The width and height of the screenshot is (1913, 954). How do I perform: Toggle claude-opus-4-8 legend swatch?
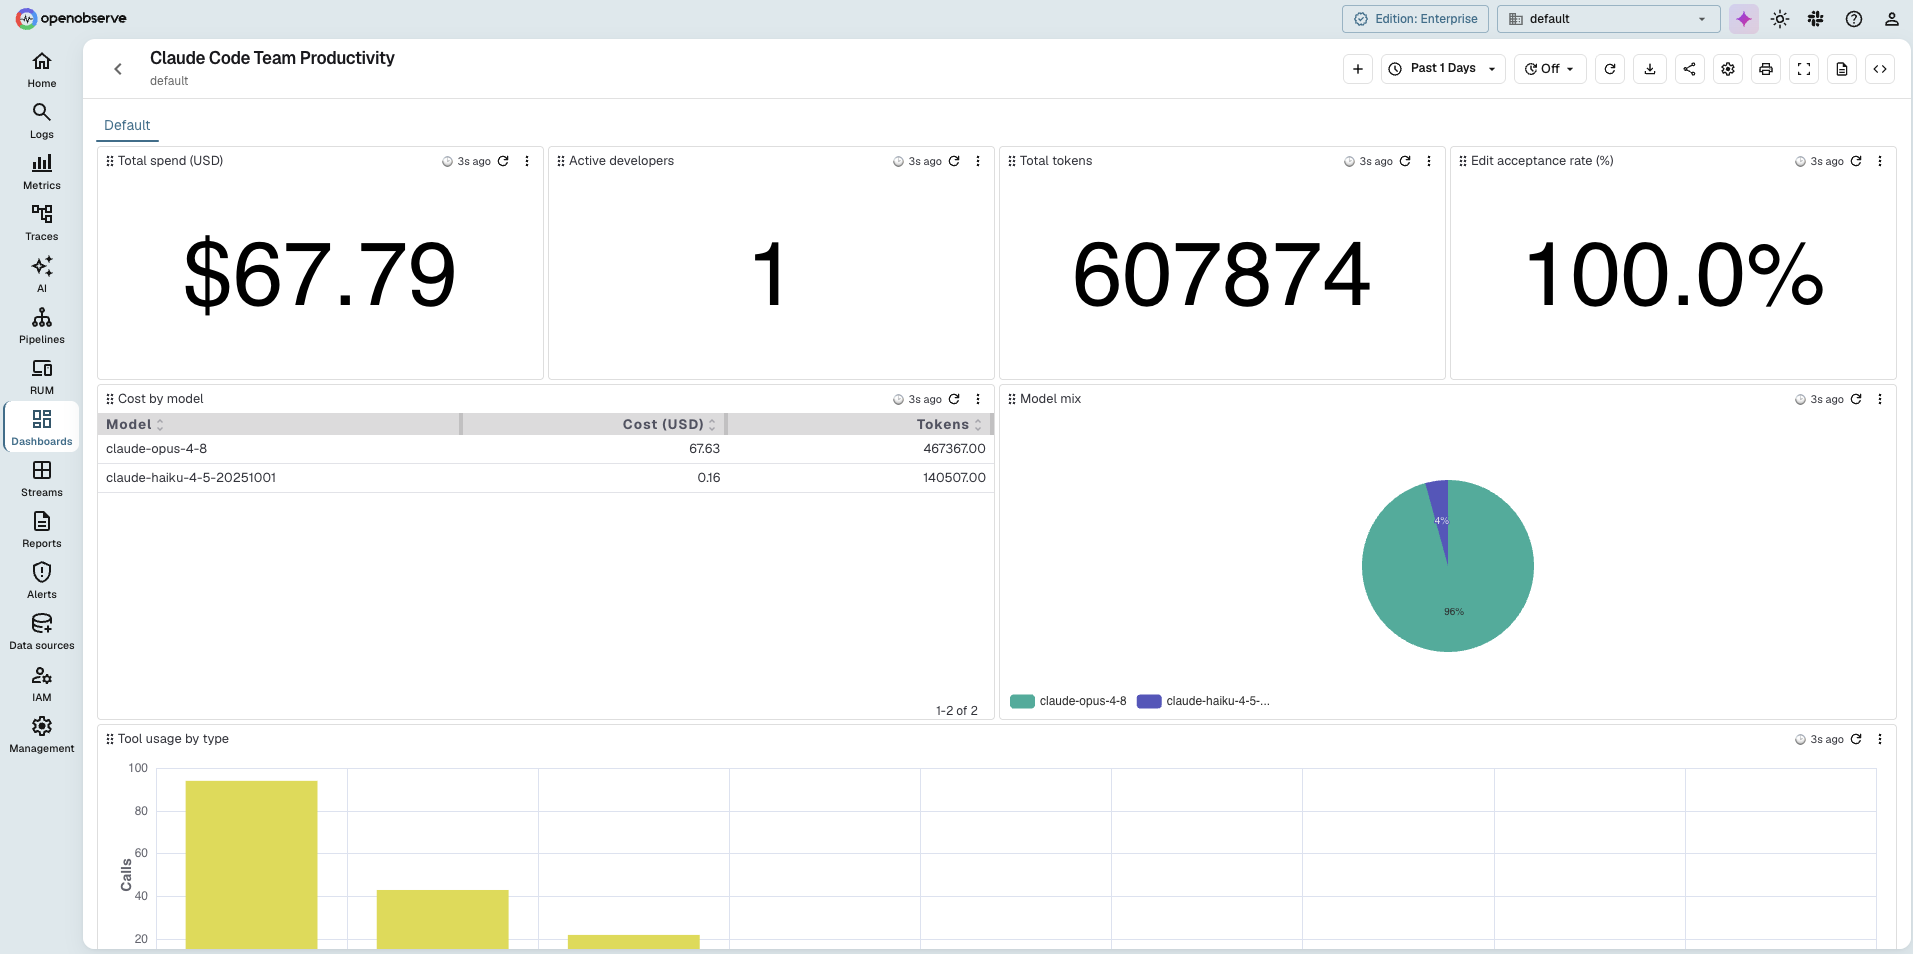[1022, 701]
